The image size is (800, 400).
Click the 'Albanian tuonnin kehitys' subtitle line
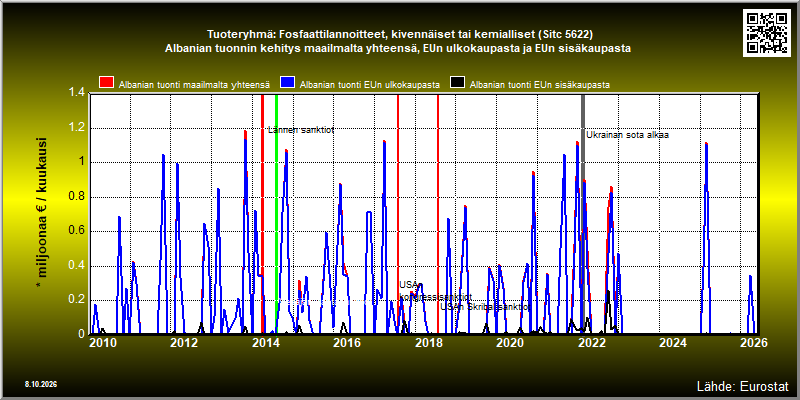[x=398, y=49]
